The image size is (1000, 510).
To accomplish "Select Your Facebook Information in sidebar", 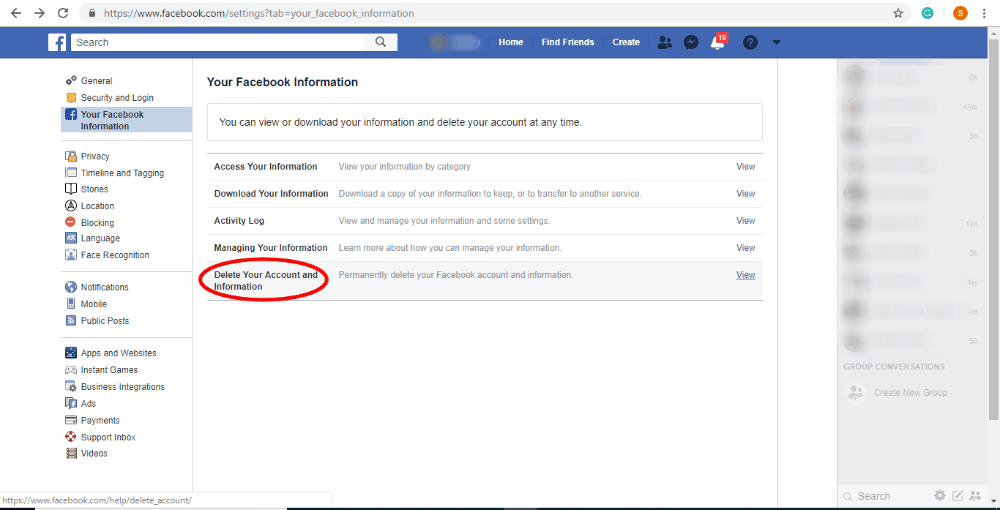I will coord(126,120).
